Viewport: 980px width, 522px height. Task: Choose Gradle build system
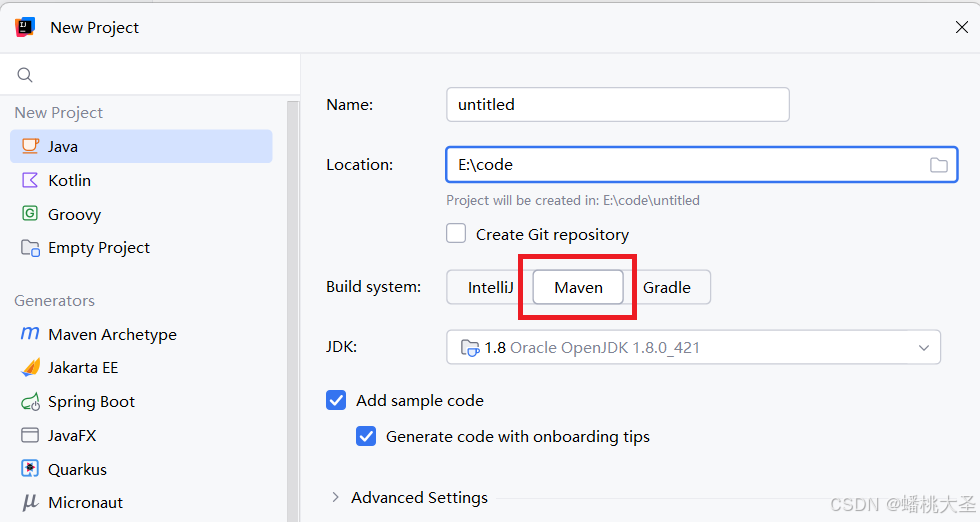(x=667, y=288)
